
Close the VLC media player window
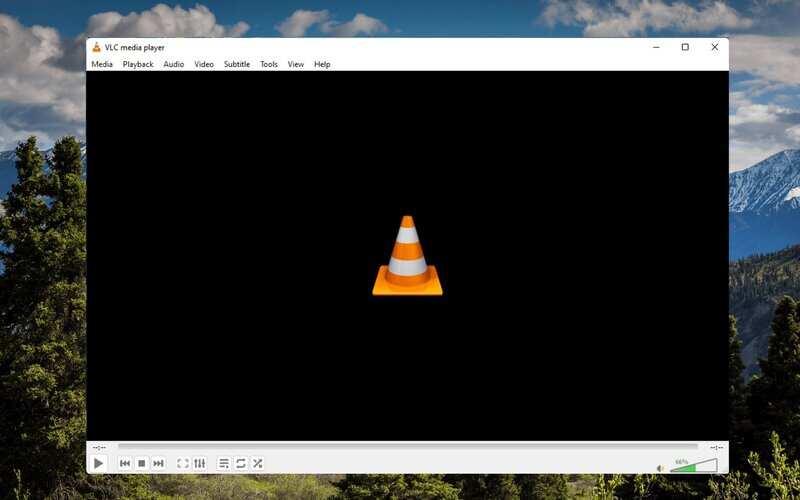715,47
